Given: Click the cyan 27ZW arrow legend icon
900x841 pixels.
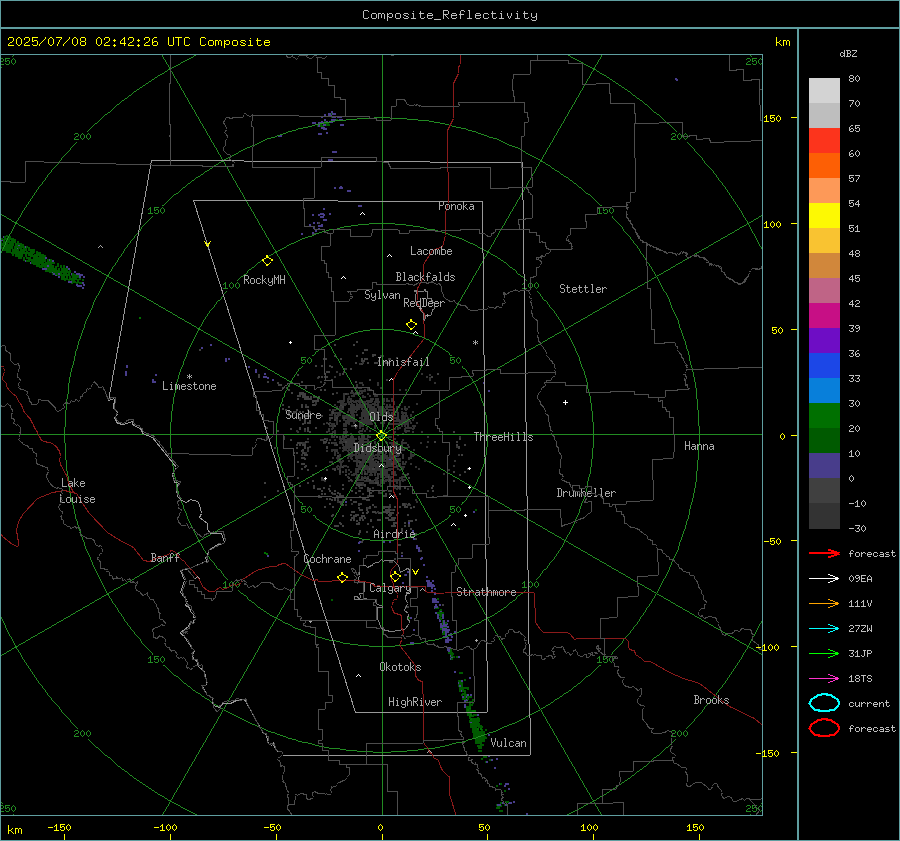Looking at the screenshot, I should pos(824,629).
